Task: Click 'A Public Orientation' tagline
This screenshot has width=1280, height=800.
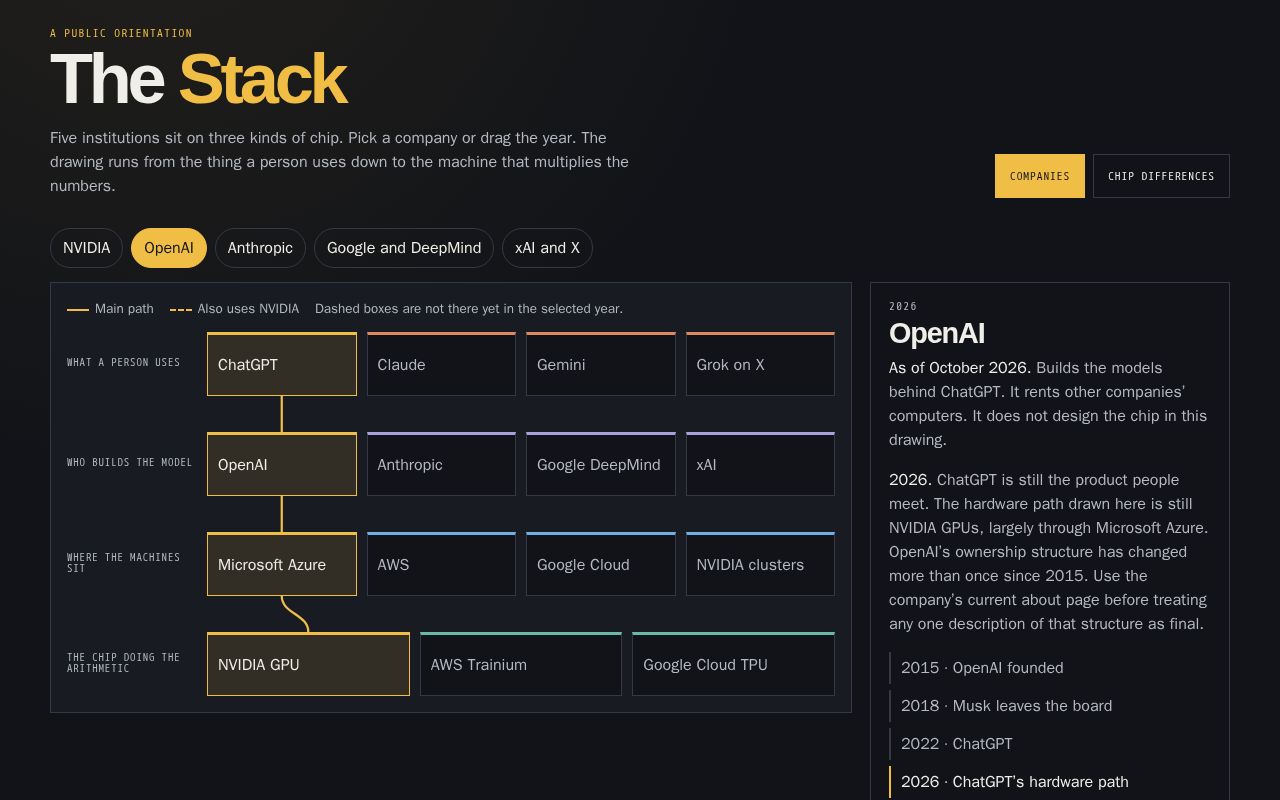Action: coord(121,33)
